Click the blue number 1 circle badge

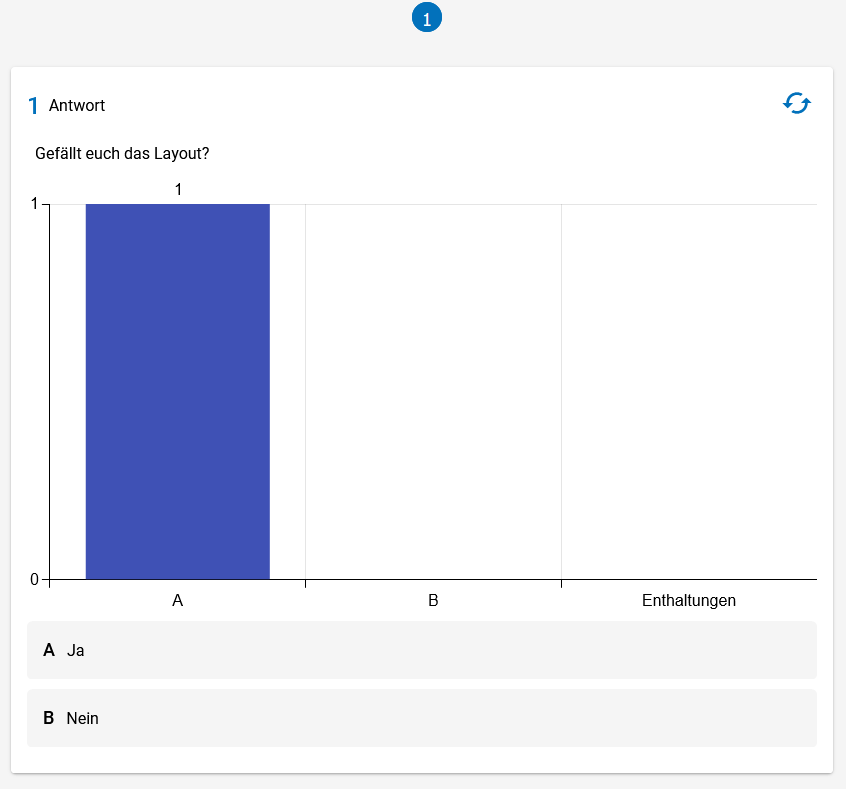click(x=427, y=17)
